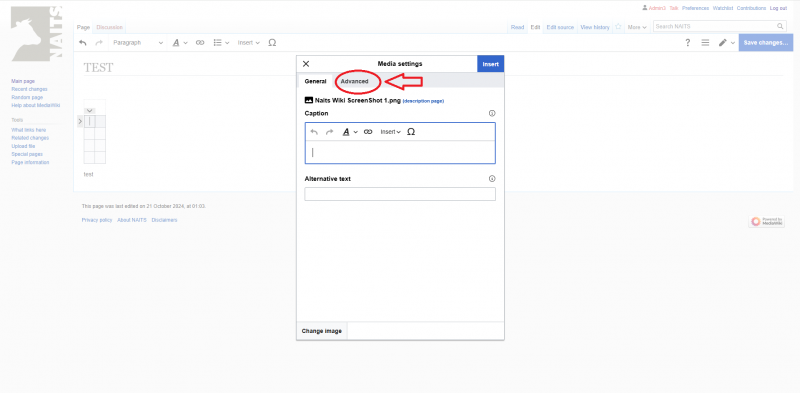
Task: Open the edit mode pencil switcher
Action: pyautogui.click(x=727, y=43)
